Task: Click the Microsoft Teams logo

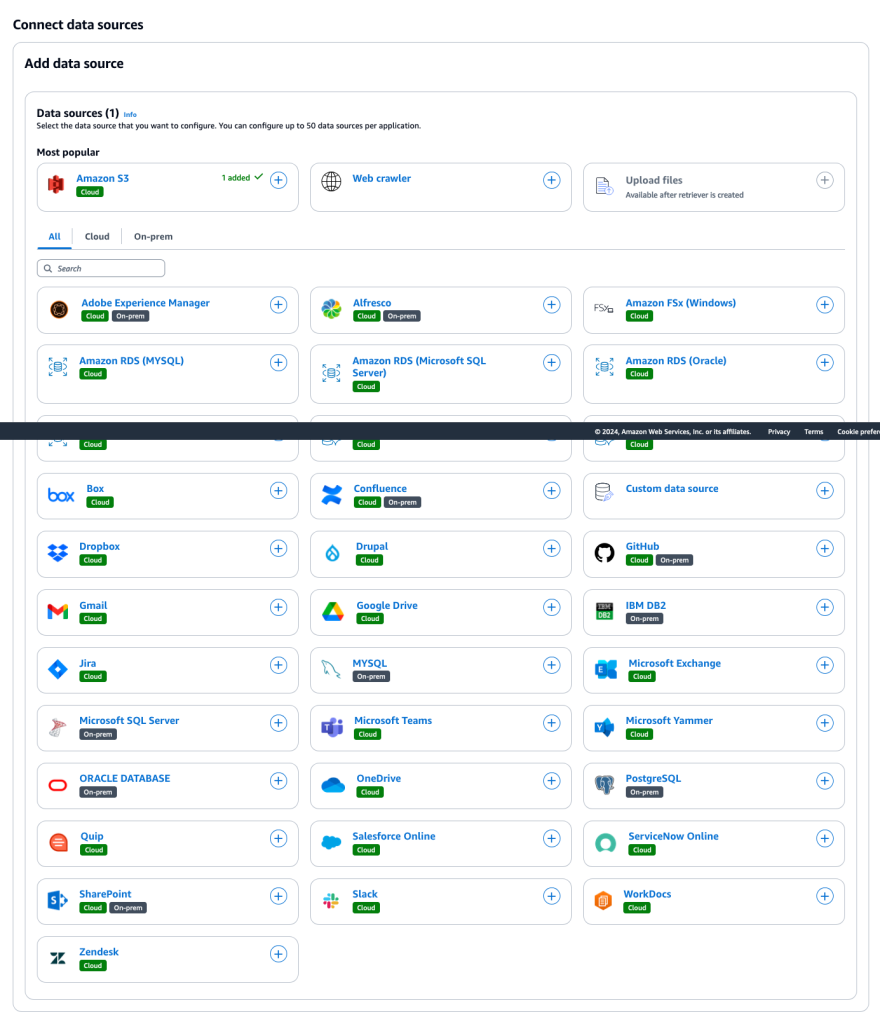Action: pyautogui.click(x=332, y=726)
